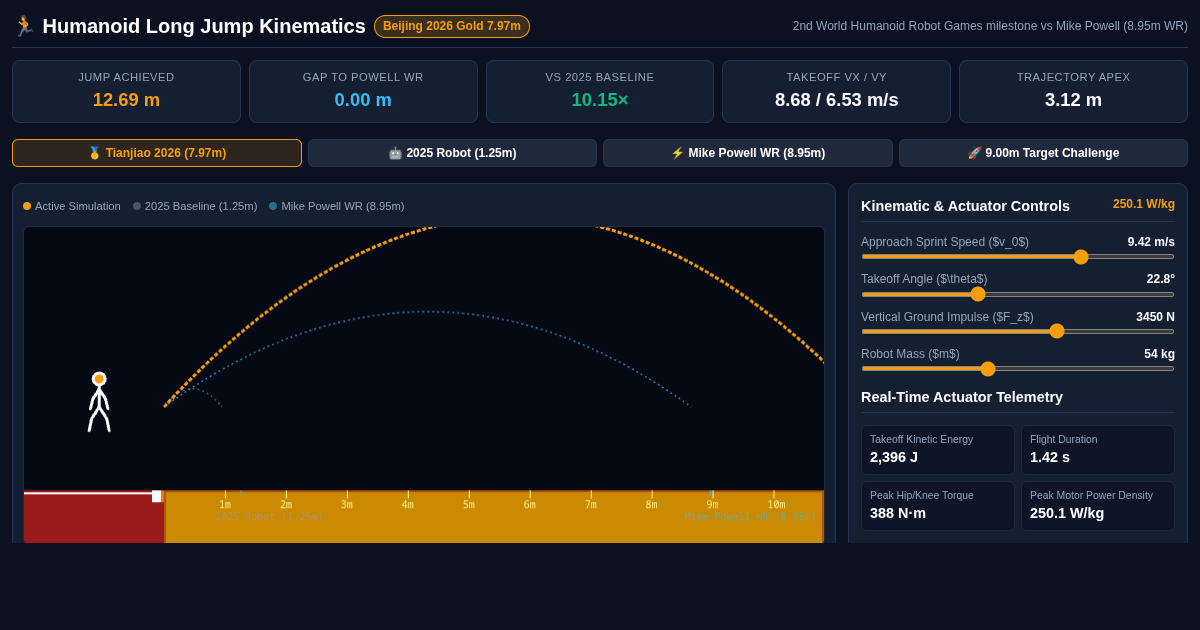Screen dimensions: 1200x630
Task: Click the 250.1 W/kg value in controls header
Action: tap(1144, 204)
